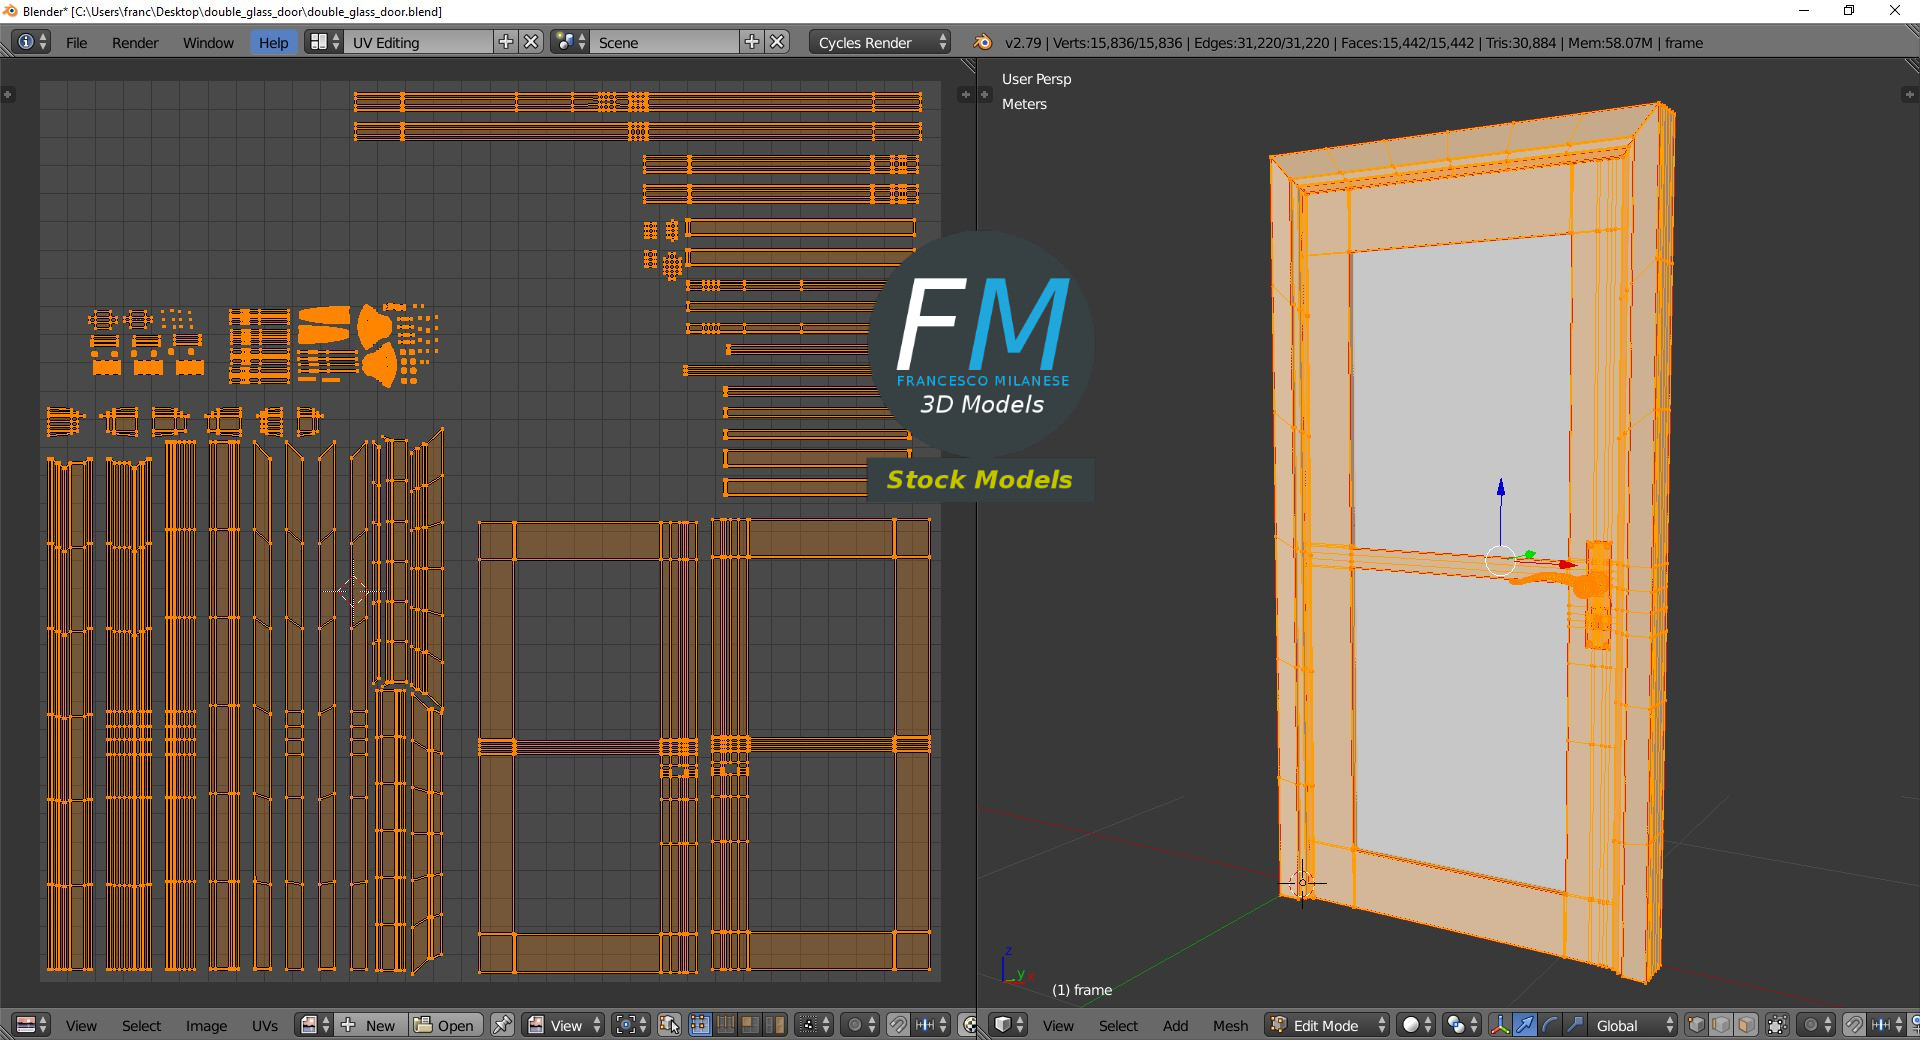Add a new scene
The width and height of the screenshot is (1920, 1040).
point(752,42)
